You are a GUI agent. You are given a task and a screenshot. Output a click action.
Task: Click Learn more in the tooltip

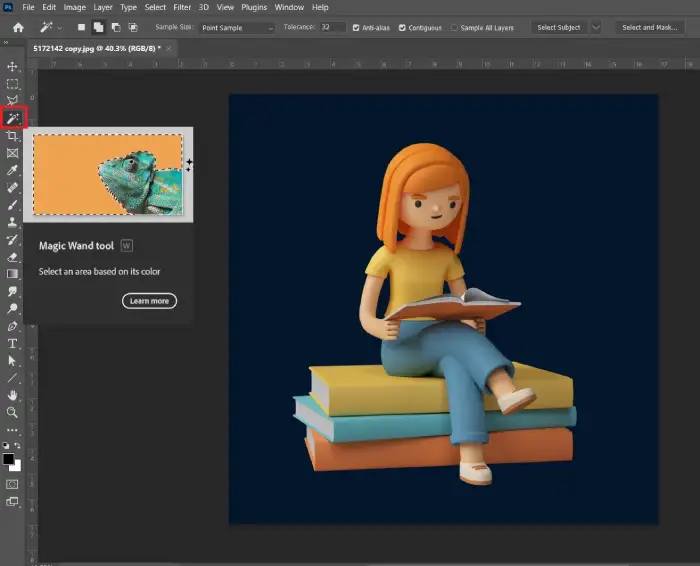(x=149, y=301)
